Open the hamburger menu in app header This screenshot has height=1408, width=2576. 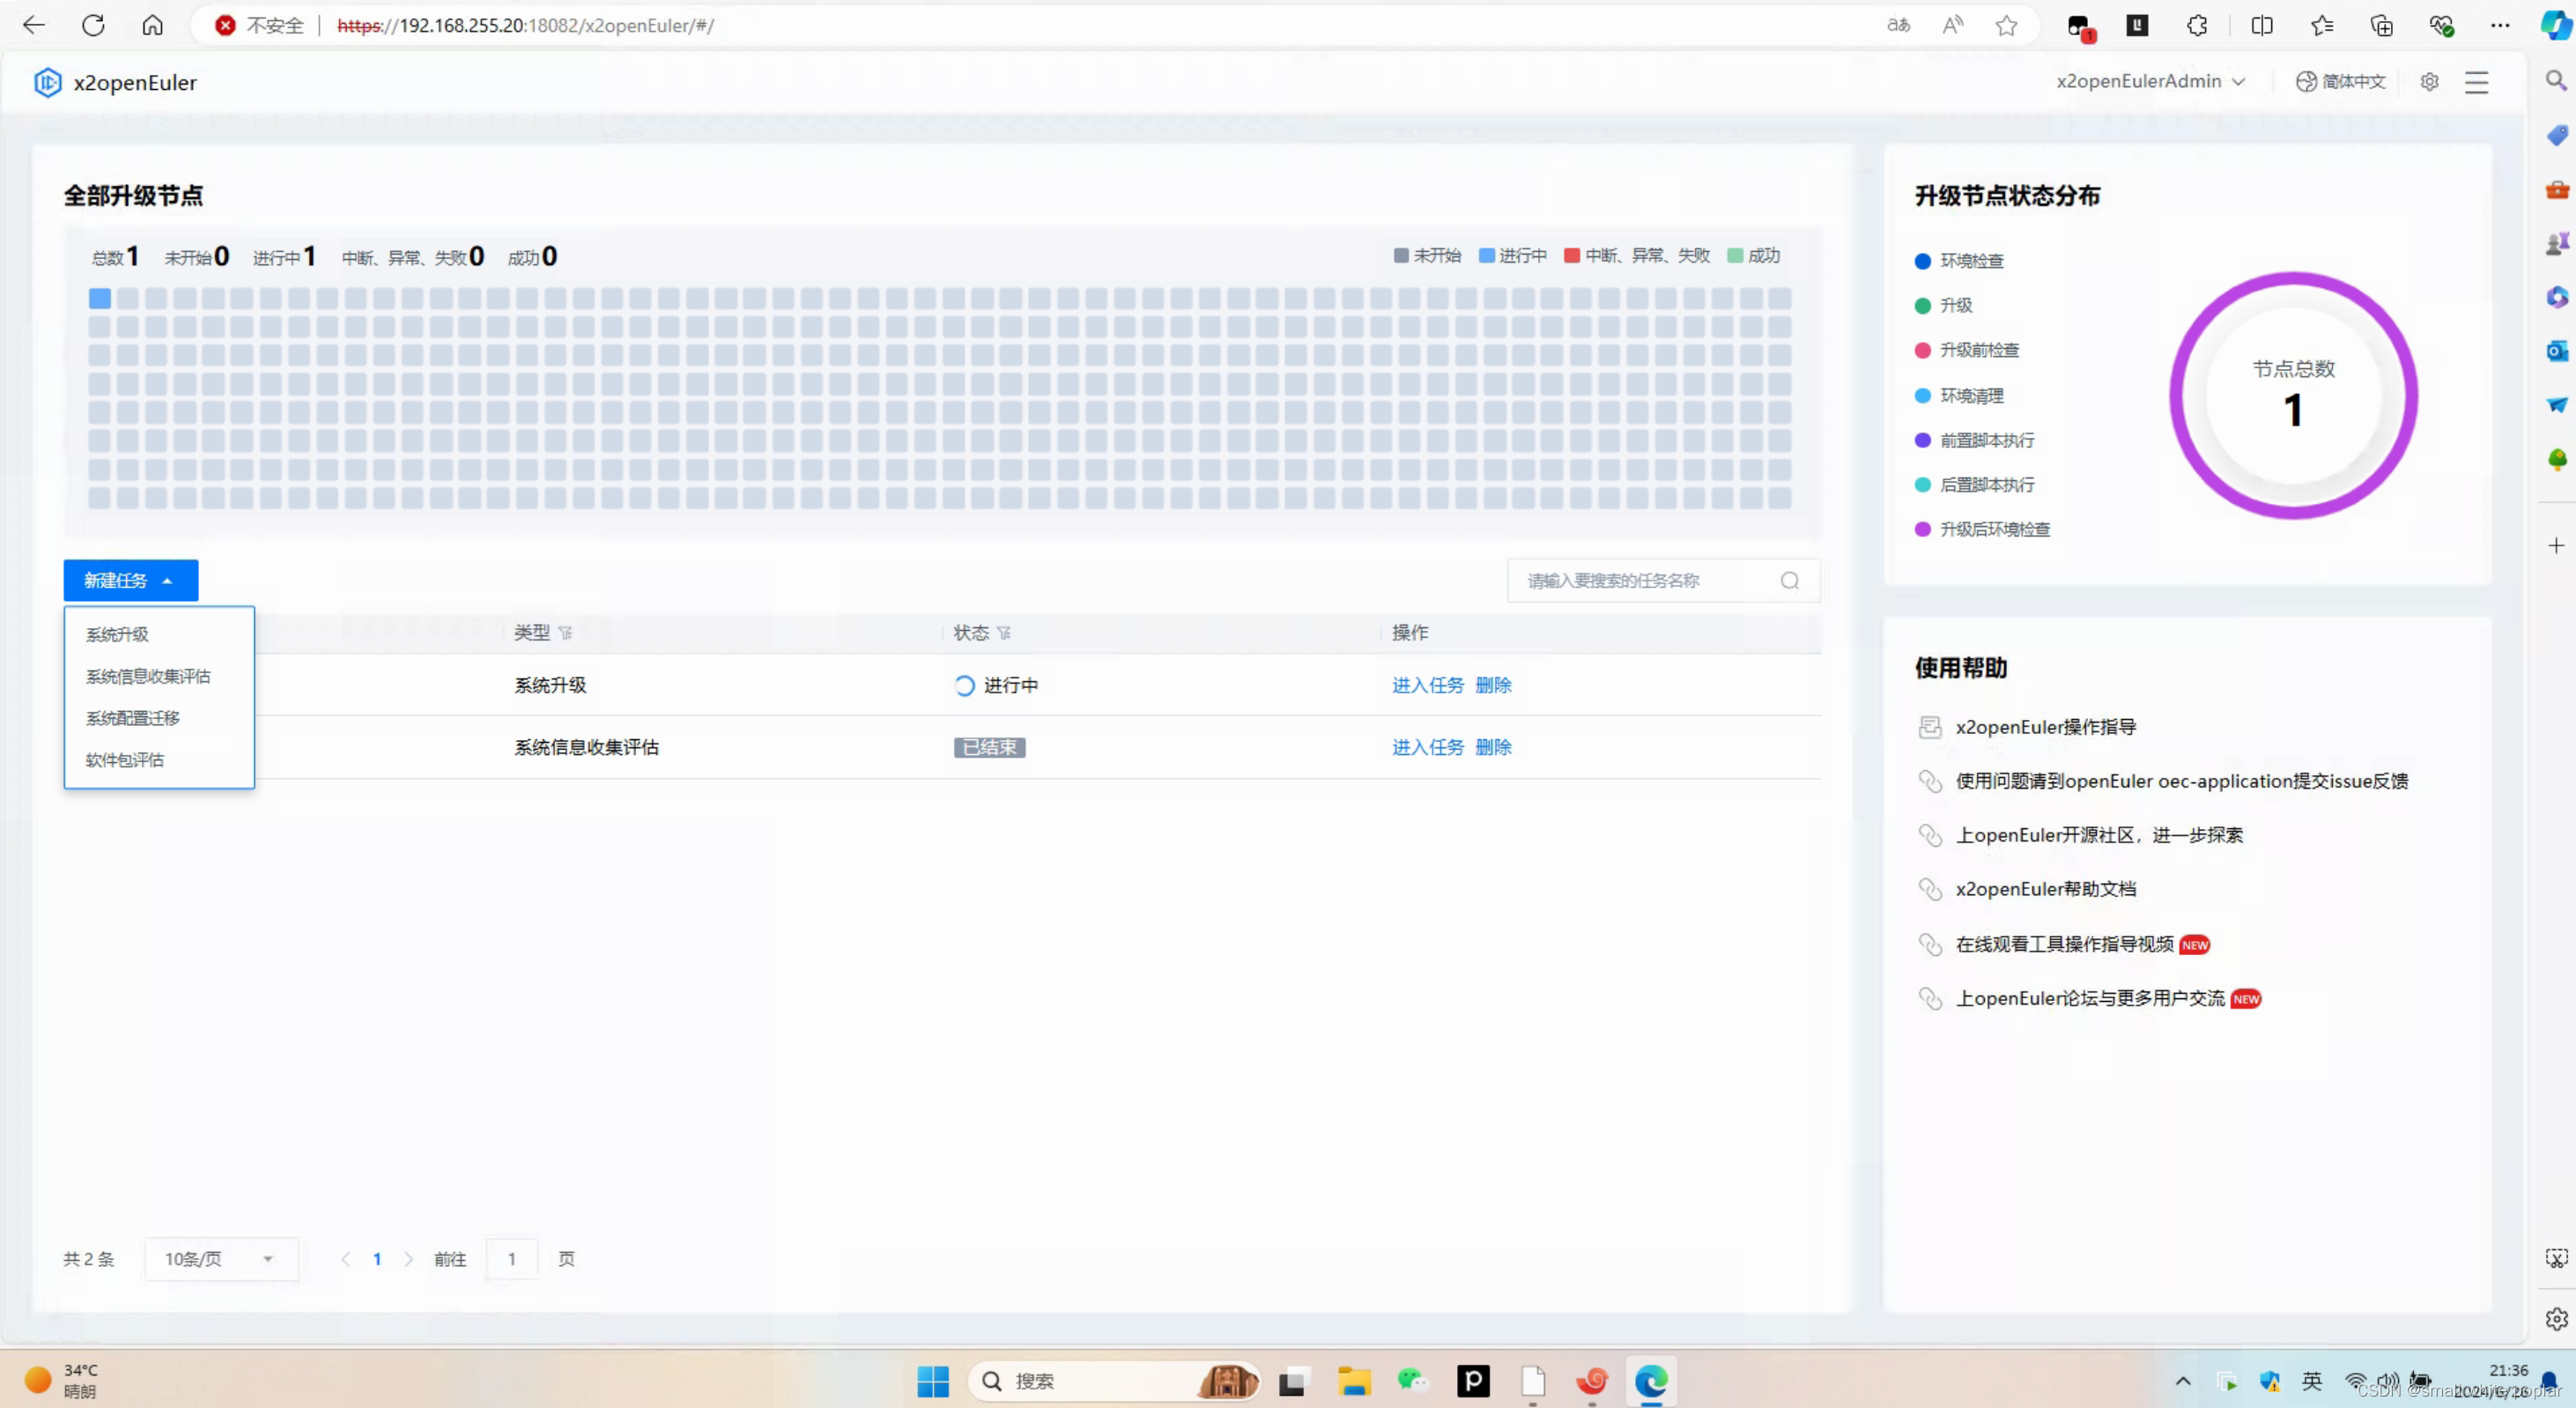pos(2476,82)
